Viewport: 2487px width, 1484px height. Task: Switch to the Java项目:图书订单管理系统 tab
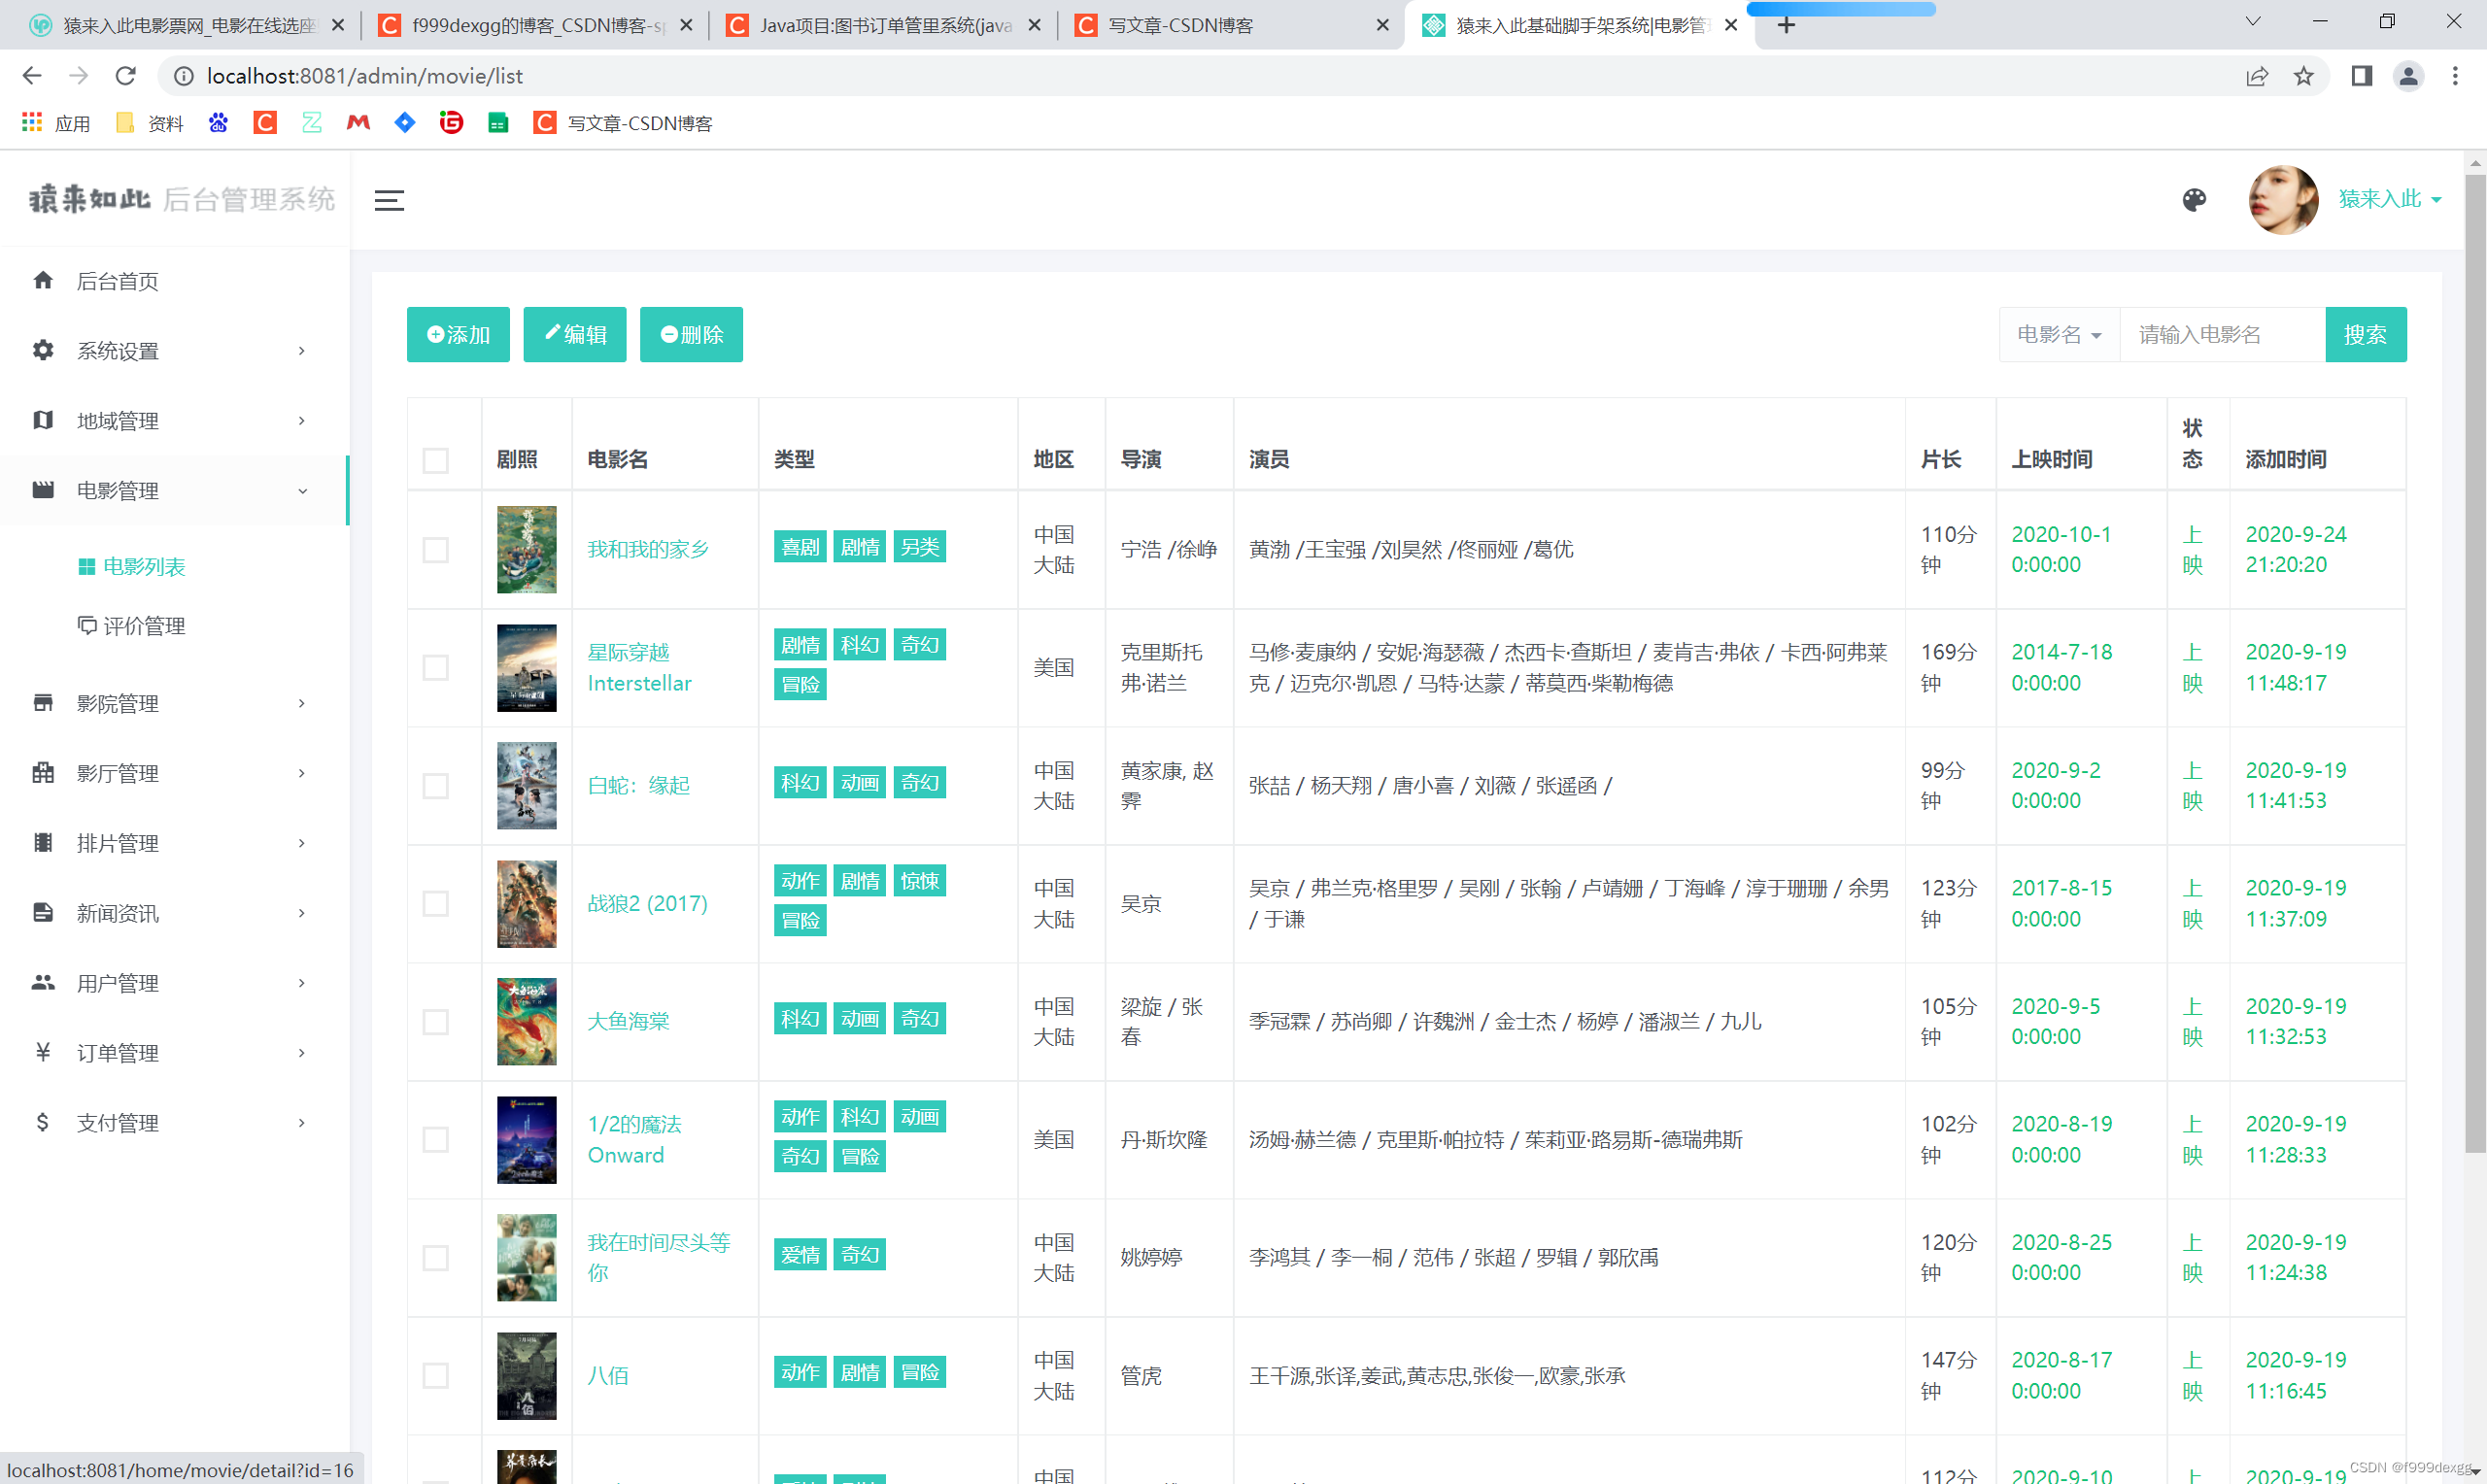point(884,25)
